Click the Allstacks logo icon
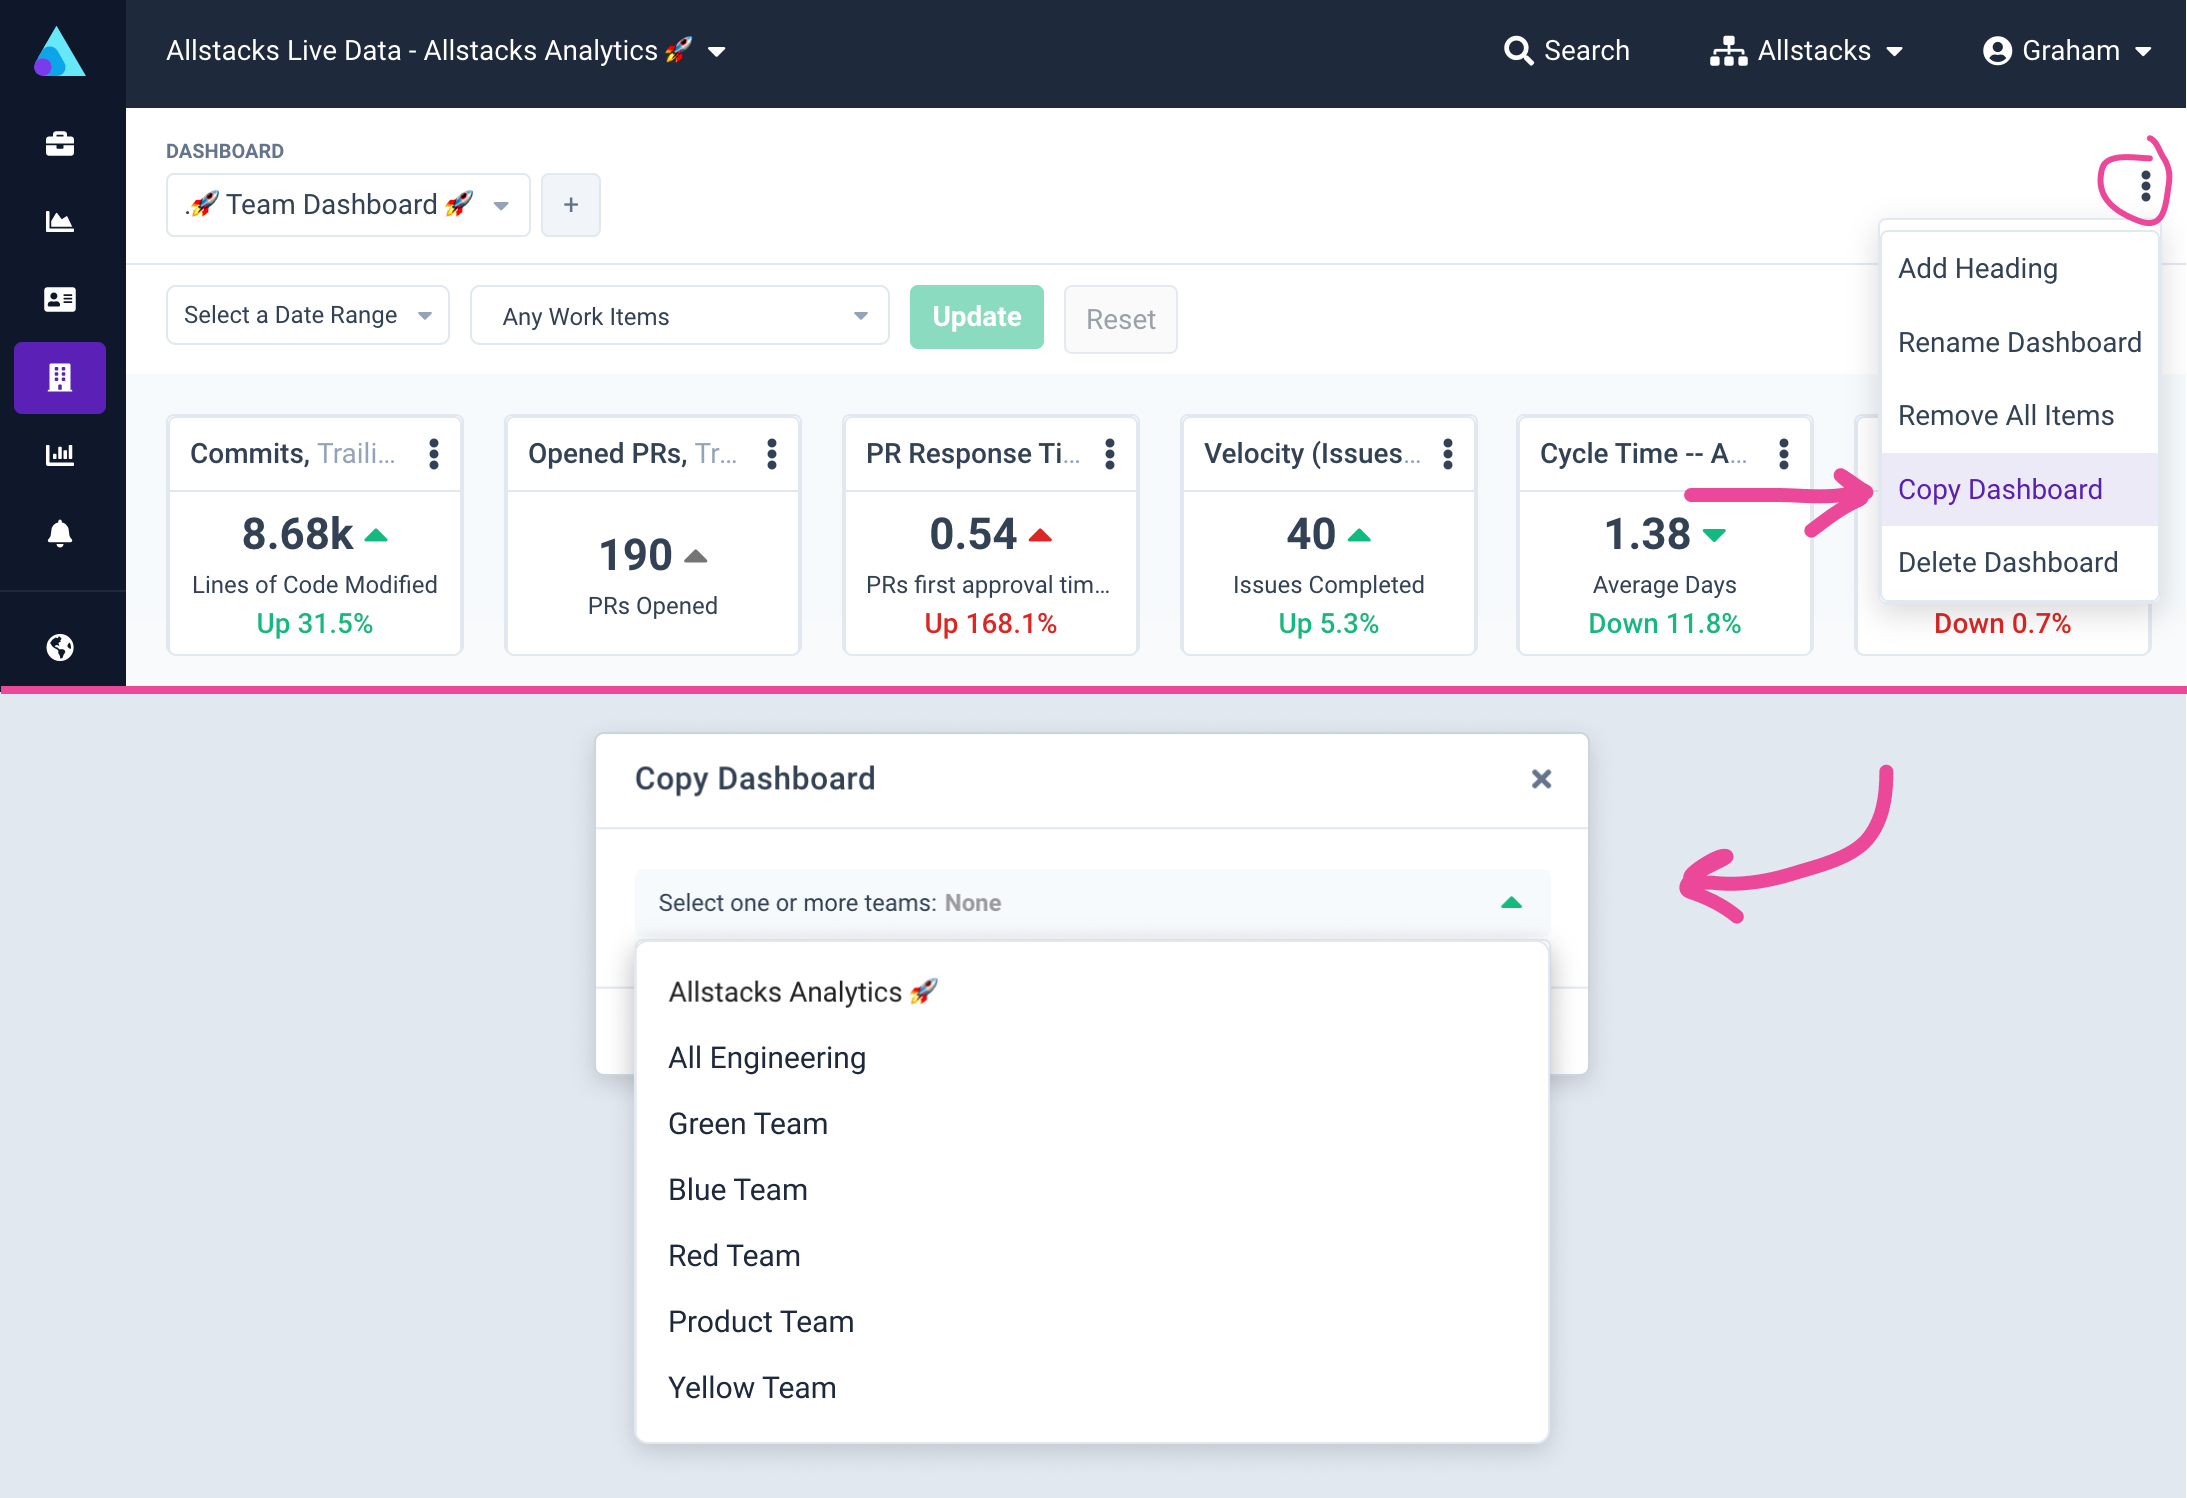This screenshot has height=1498, width=2187. 59,52
